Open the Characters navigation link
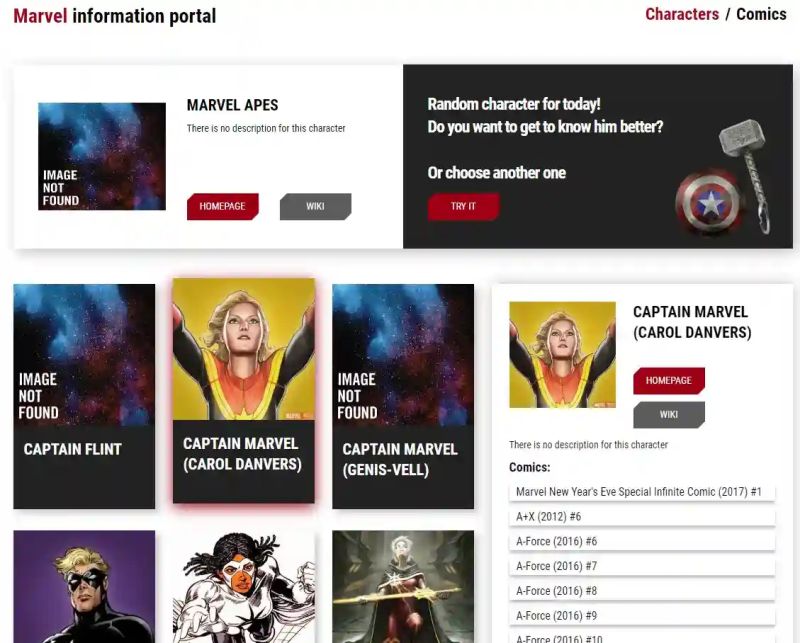 point(682,14)
